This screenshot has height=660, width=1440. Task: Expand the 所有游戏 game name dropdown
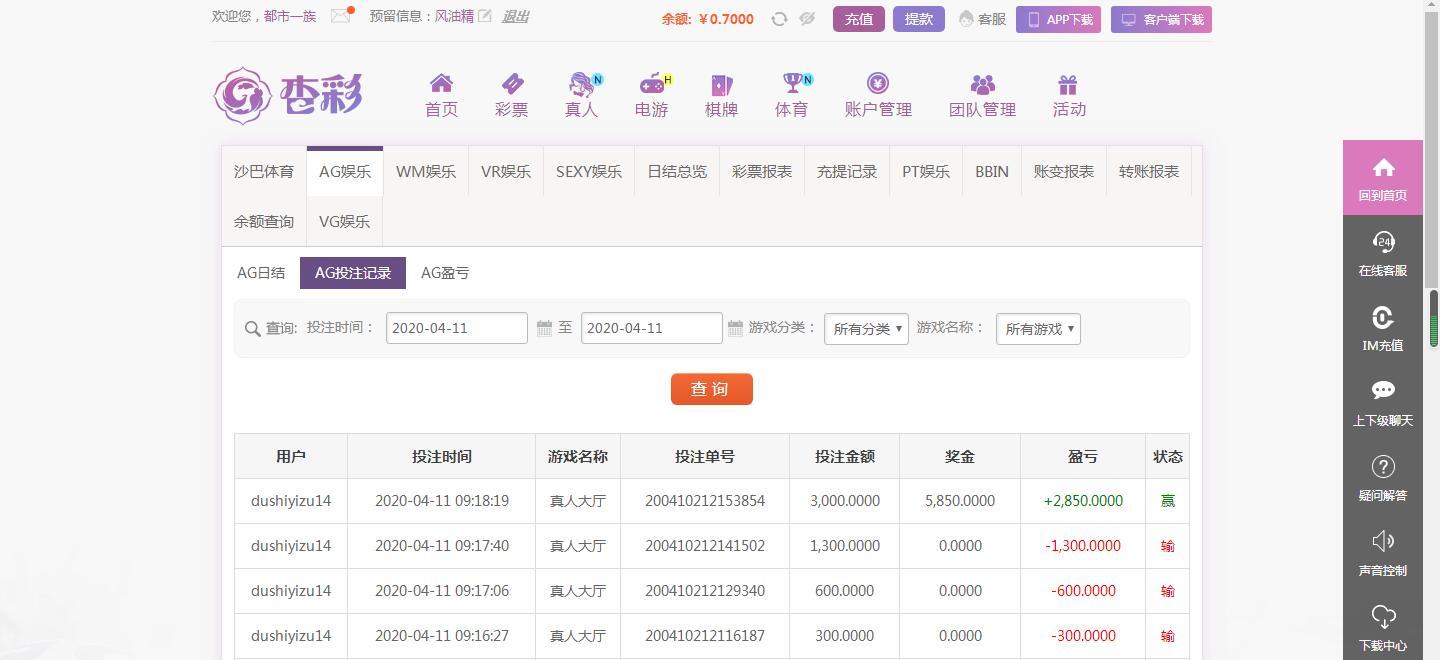point(1038,328)
